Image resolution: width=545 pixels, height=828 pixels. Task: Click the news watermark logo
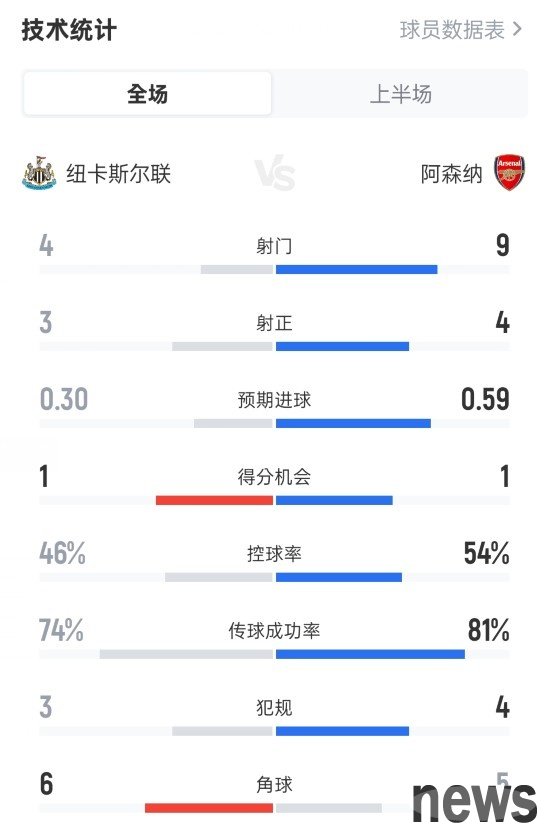[x=474, y=802]
